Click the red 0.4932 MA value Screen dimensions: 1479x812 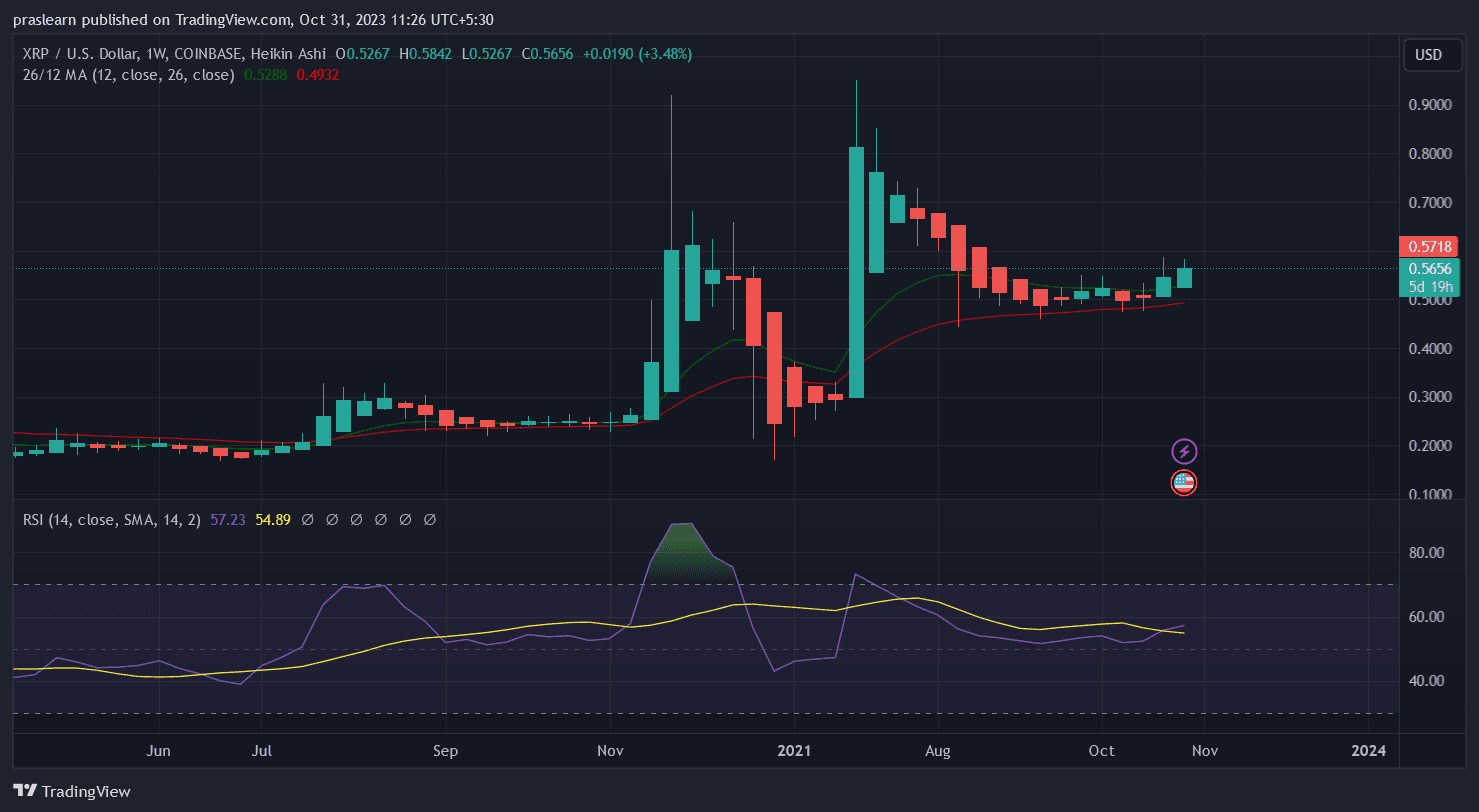click(318, 75)
